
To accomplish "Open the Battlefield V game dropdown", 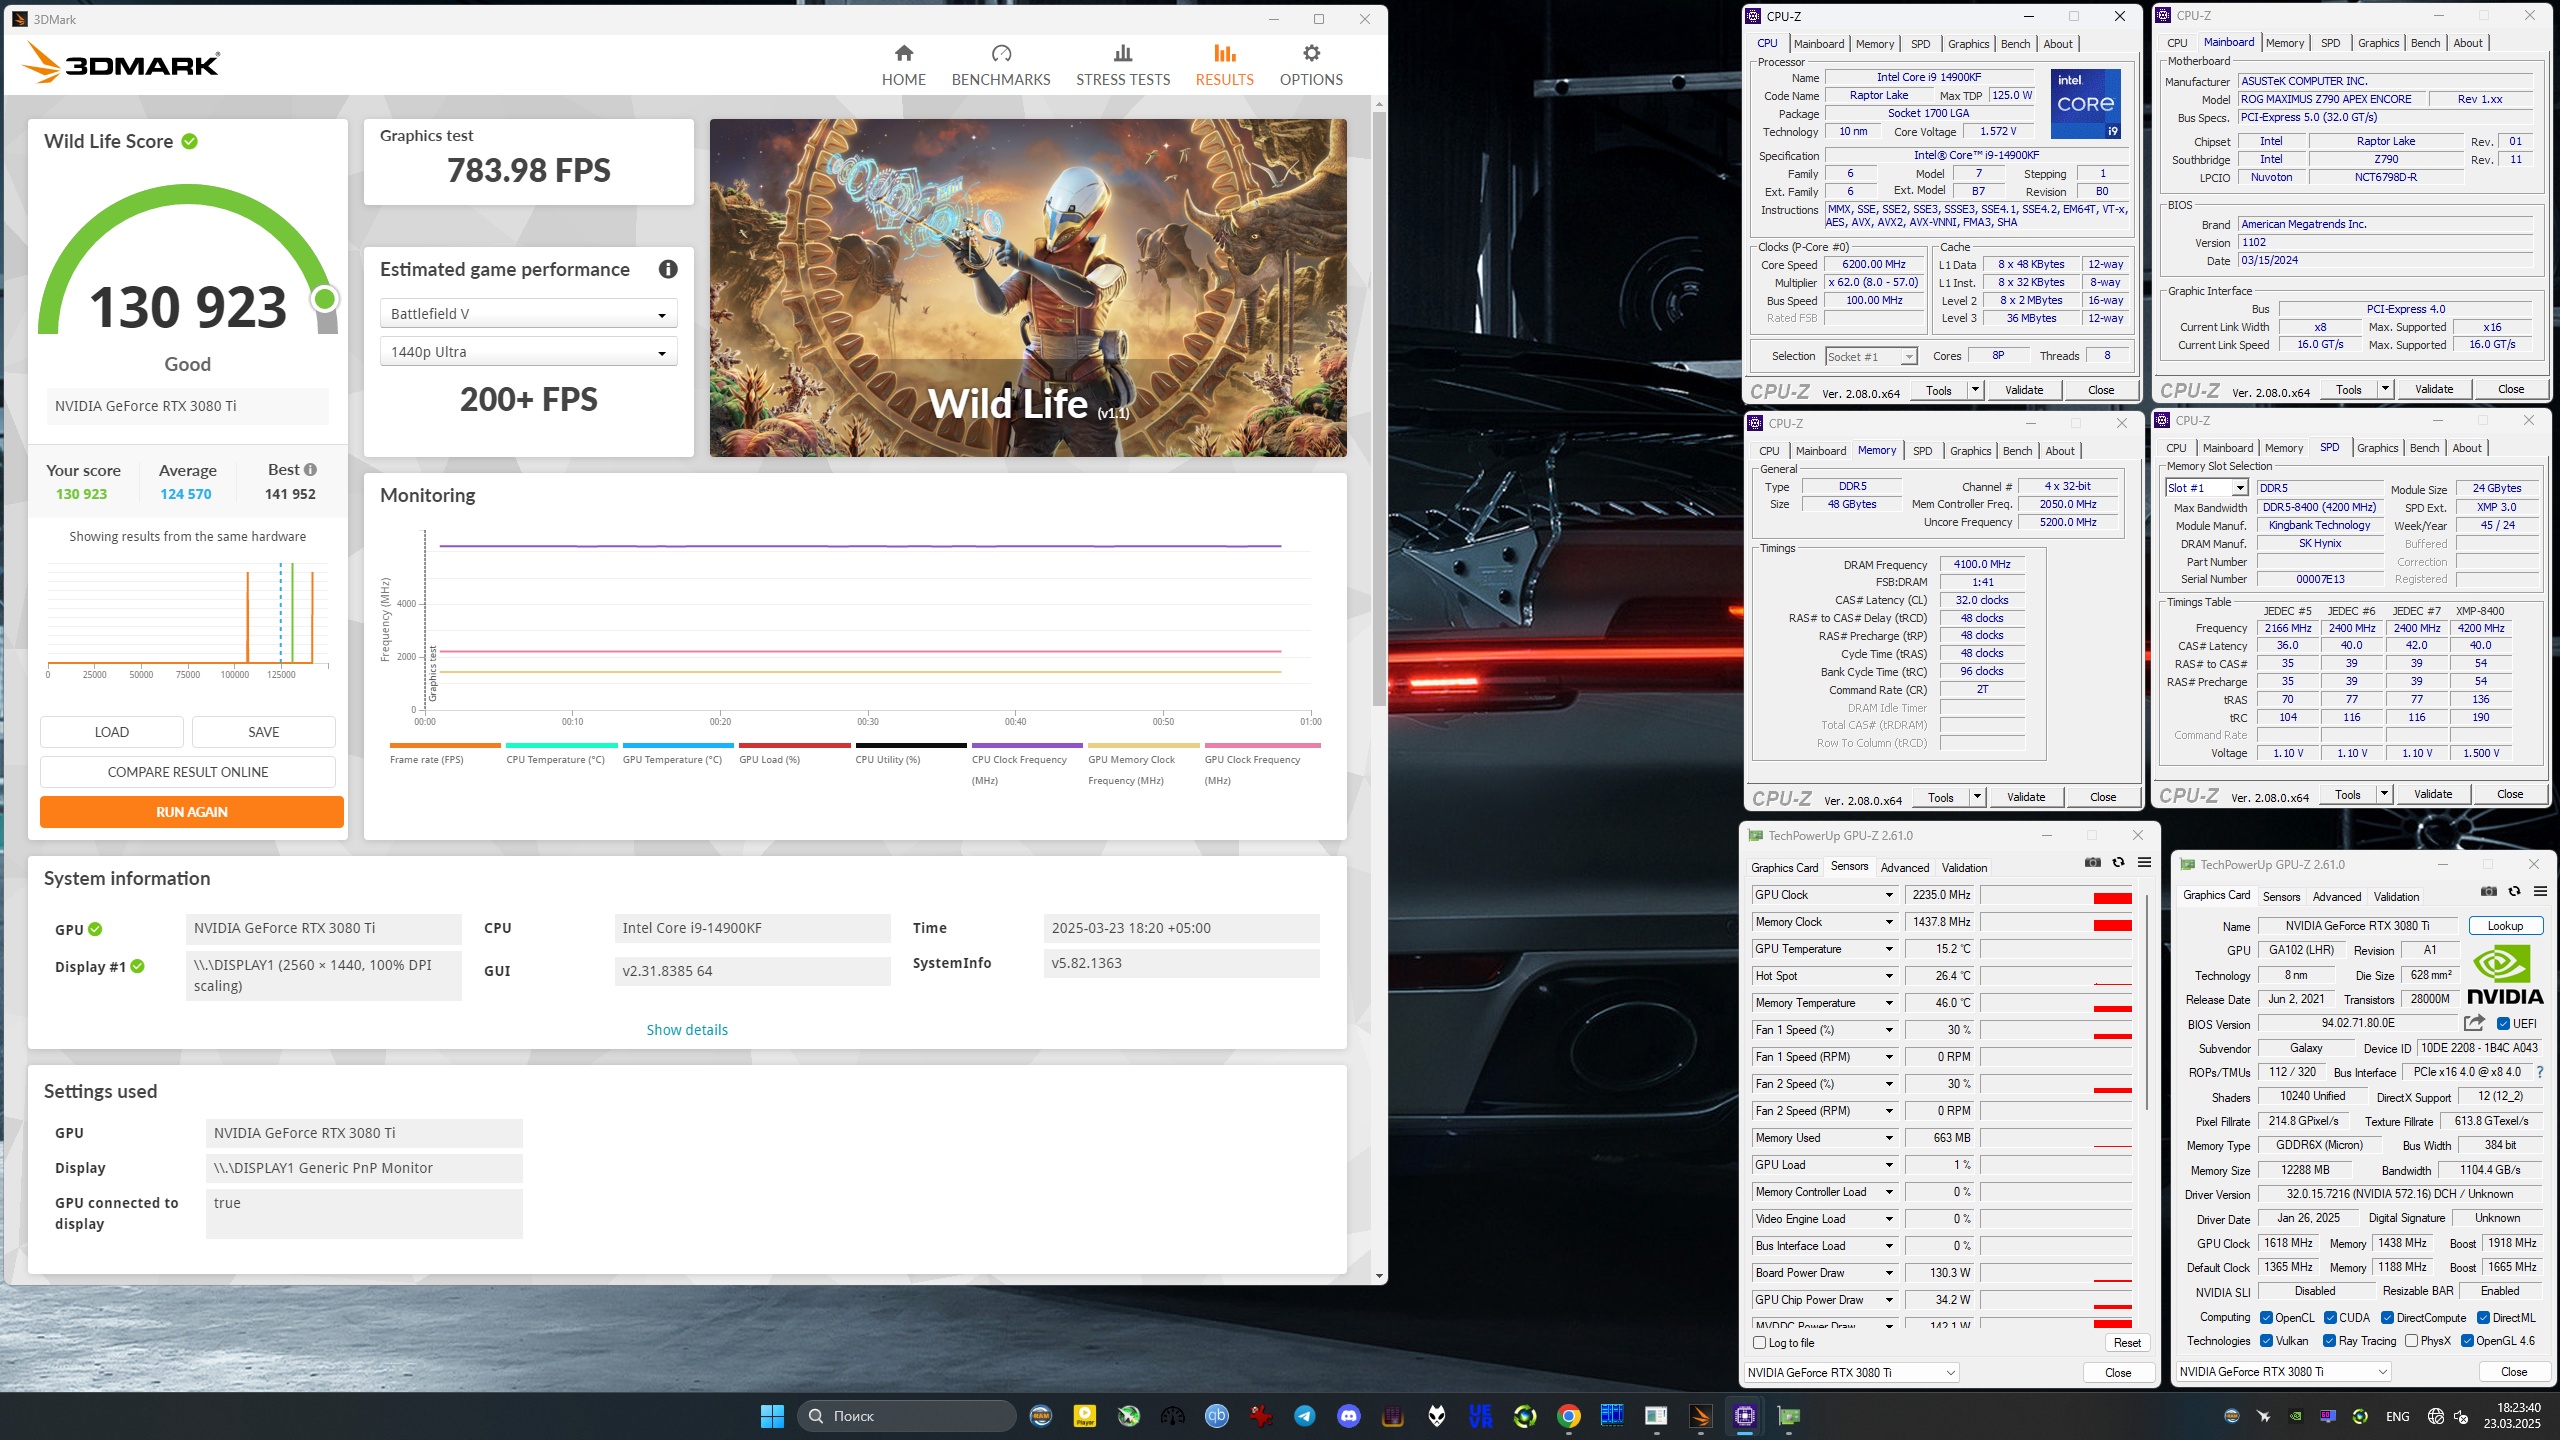I will (528, 314).
